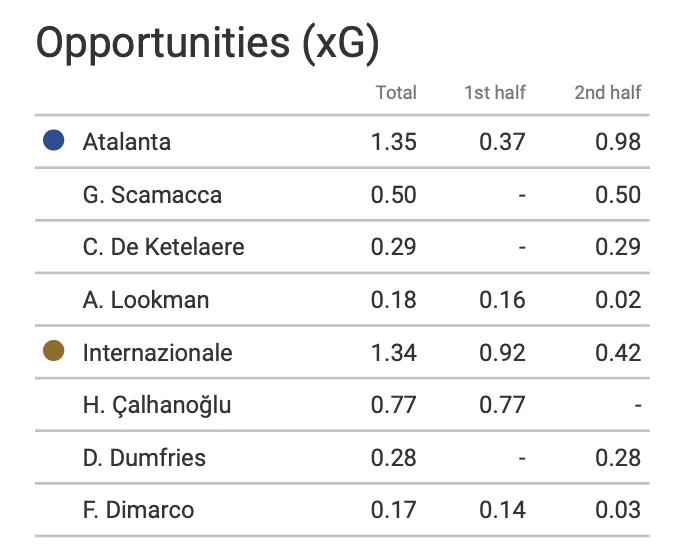Screen dimensions: 676x556
Task: Click the 2nd half column header
Action: pos(608,93)
